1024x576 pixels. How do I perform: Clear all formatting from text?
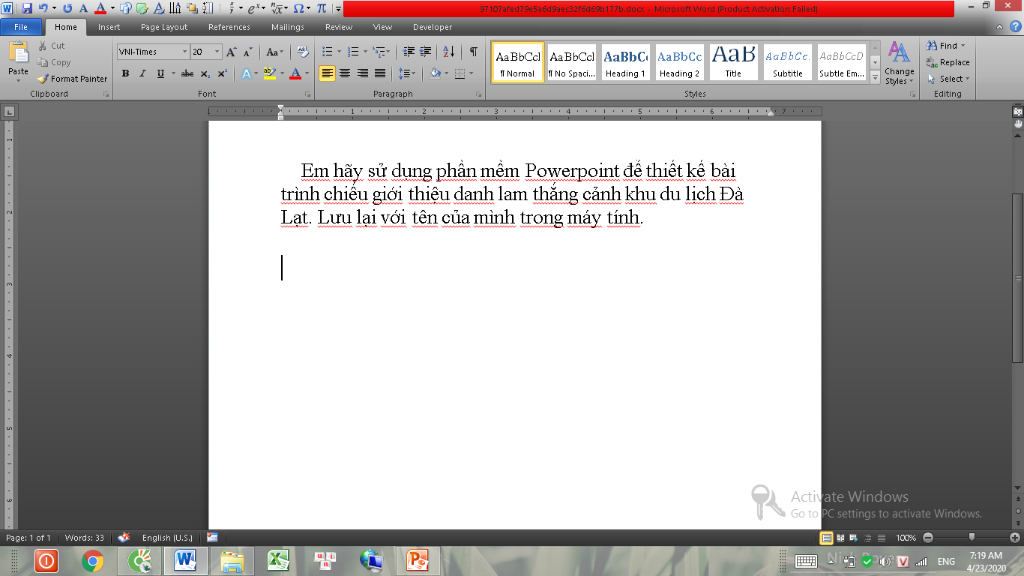(302, 52)
